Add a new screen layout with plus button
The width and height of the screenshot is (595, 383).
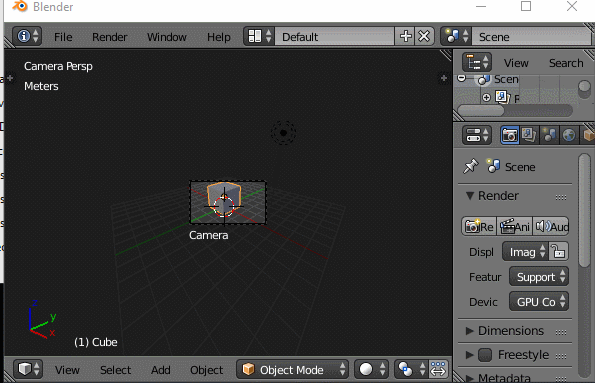pos(405,36)
